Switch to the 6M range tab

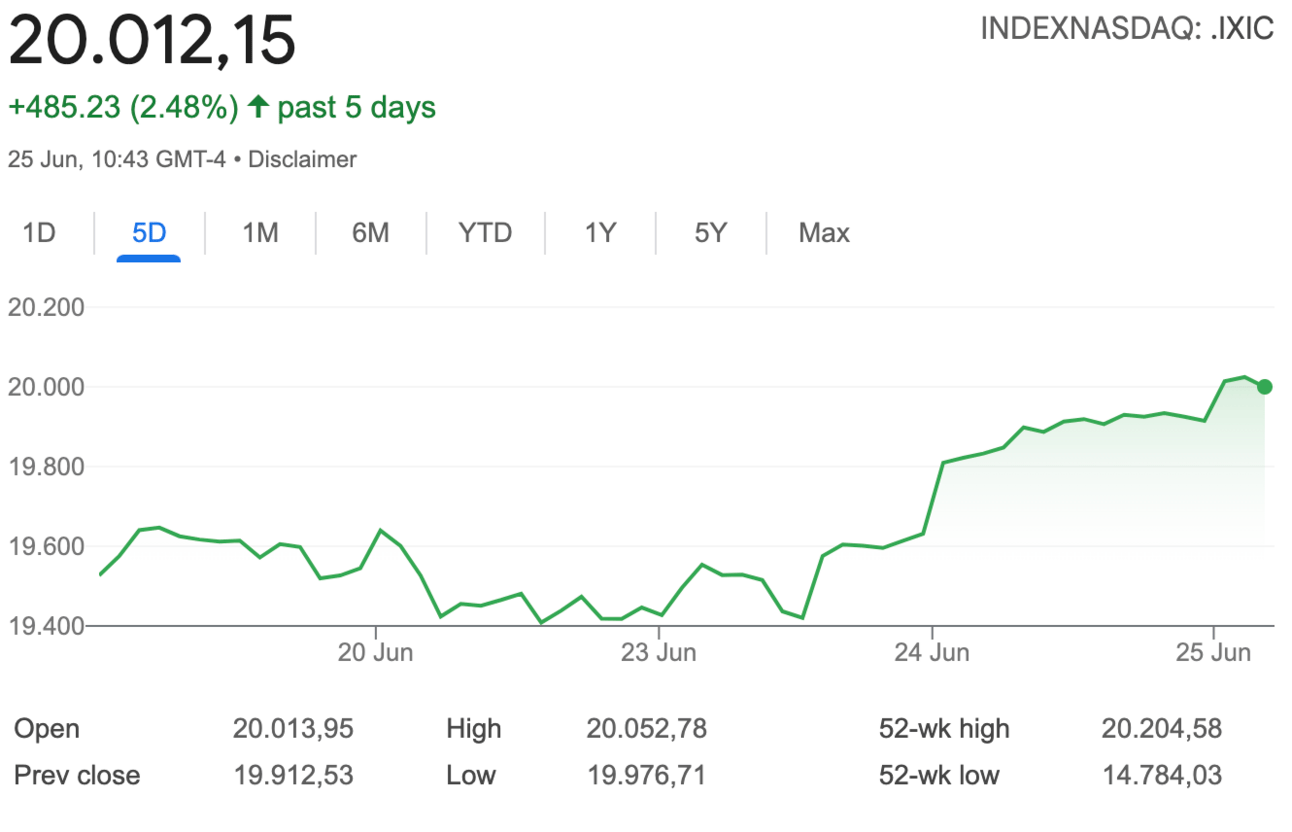click(x=370, y=233)
